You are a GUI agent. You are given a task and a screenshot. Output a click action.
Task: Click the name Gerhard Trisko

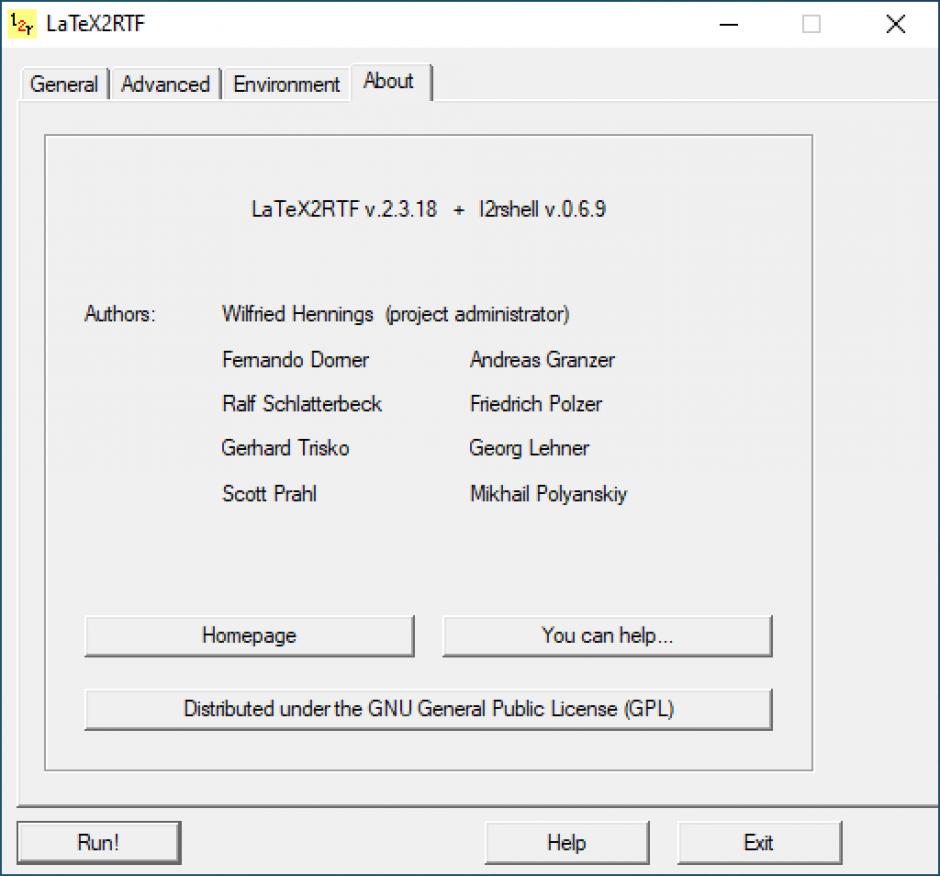coord(285,448)
